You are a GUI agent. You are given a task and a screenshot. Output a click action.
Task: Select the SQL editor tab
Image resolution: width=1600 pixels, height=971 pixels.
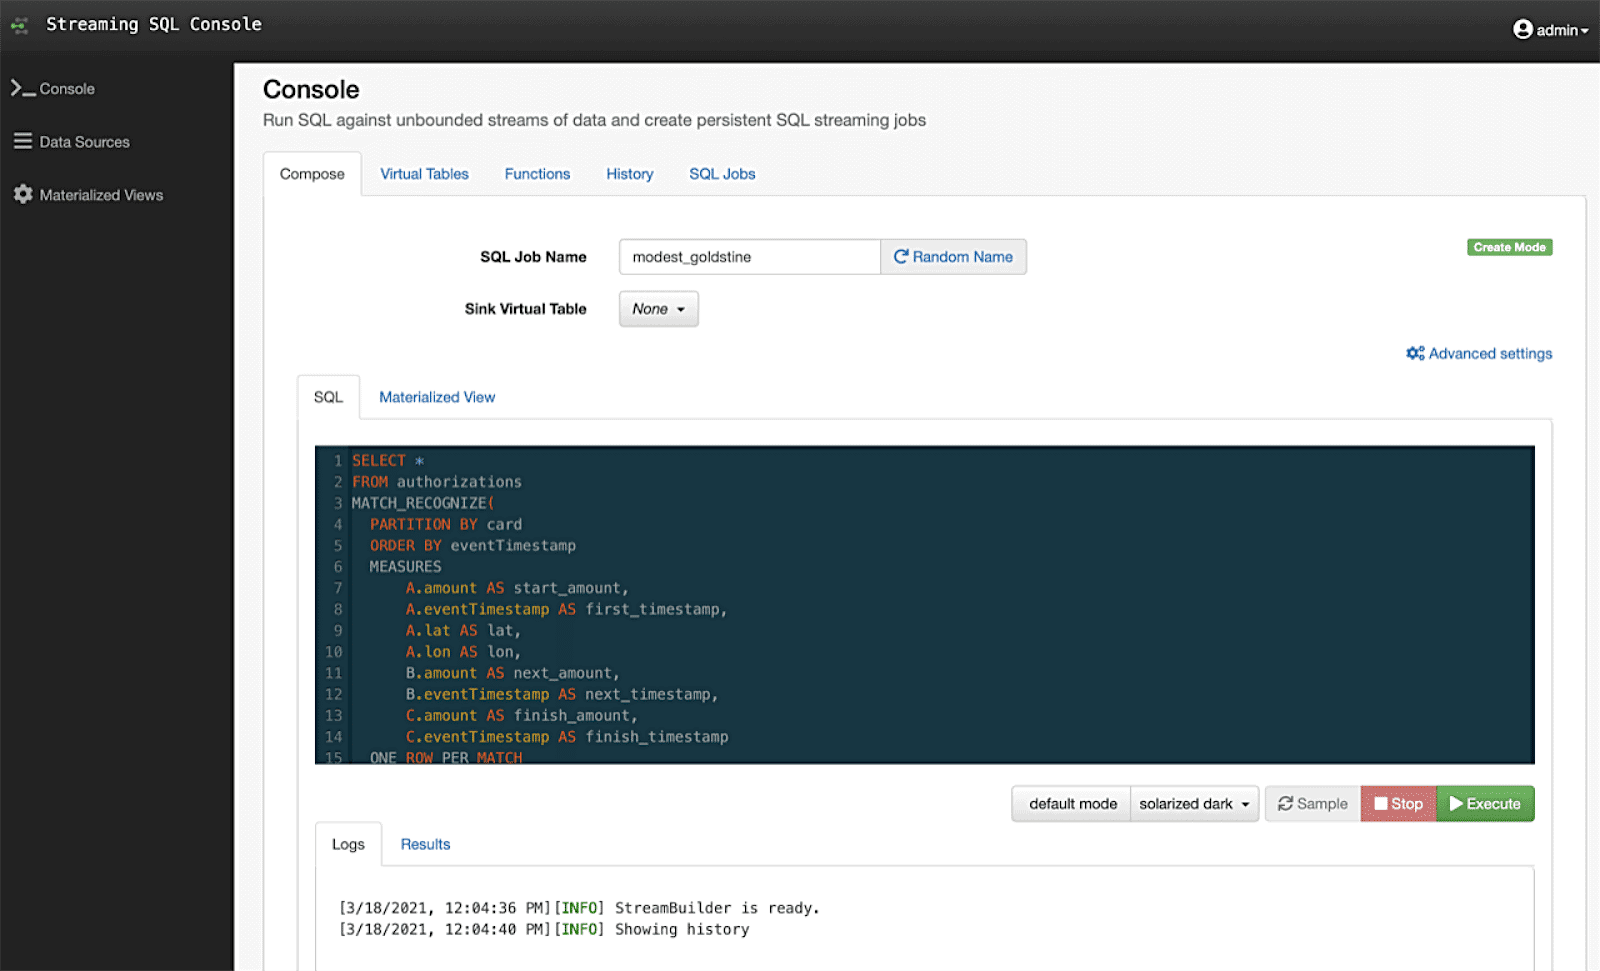click(328, 397)
